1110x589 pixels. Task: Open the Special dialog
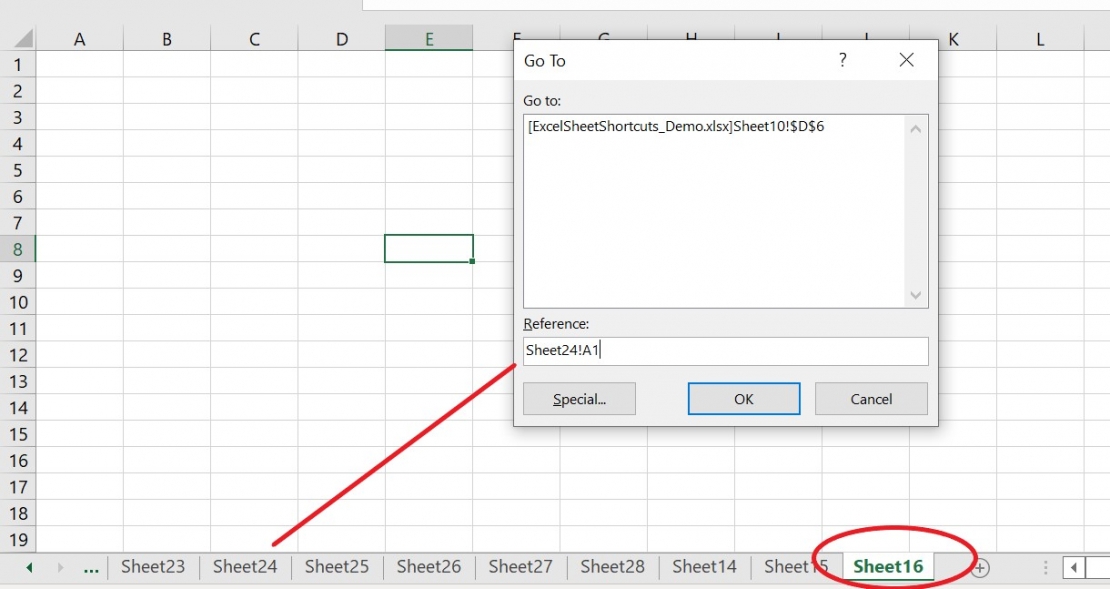(x=578, y=398)
